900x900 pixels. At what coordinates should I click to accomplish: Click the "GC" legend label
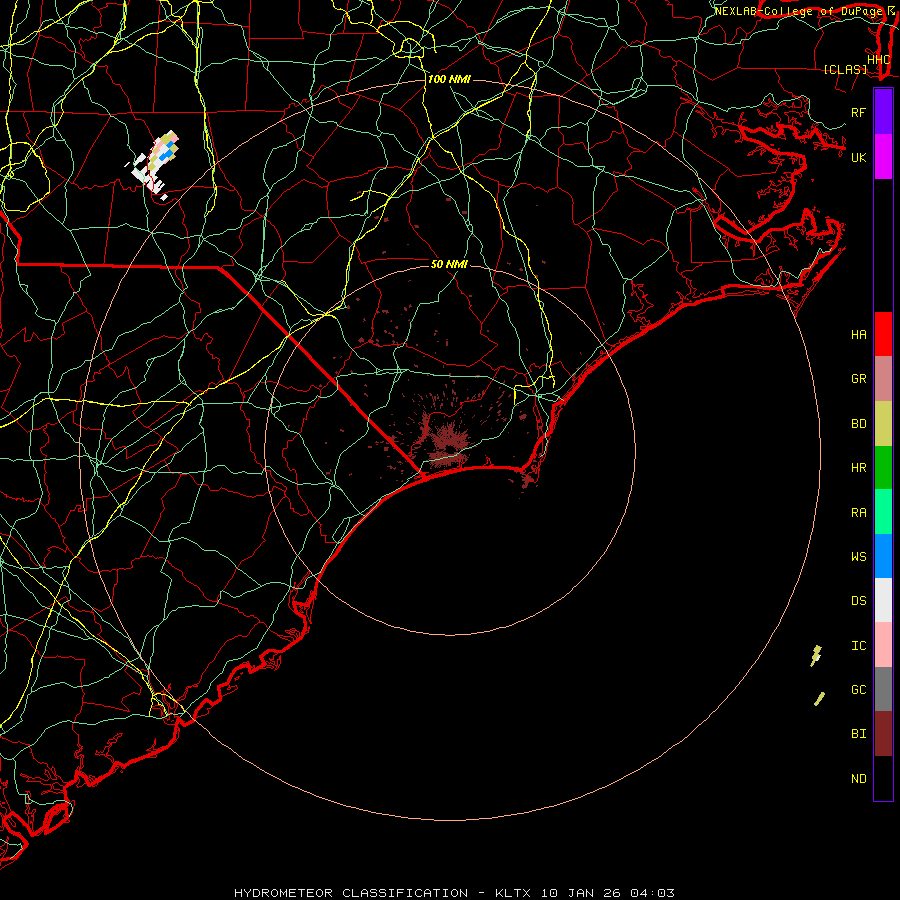858,690
